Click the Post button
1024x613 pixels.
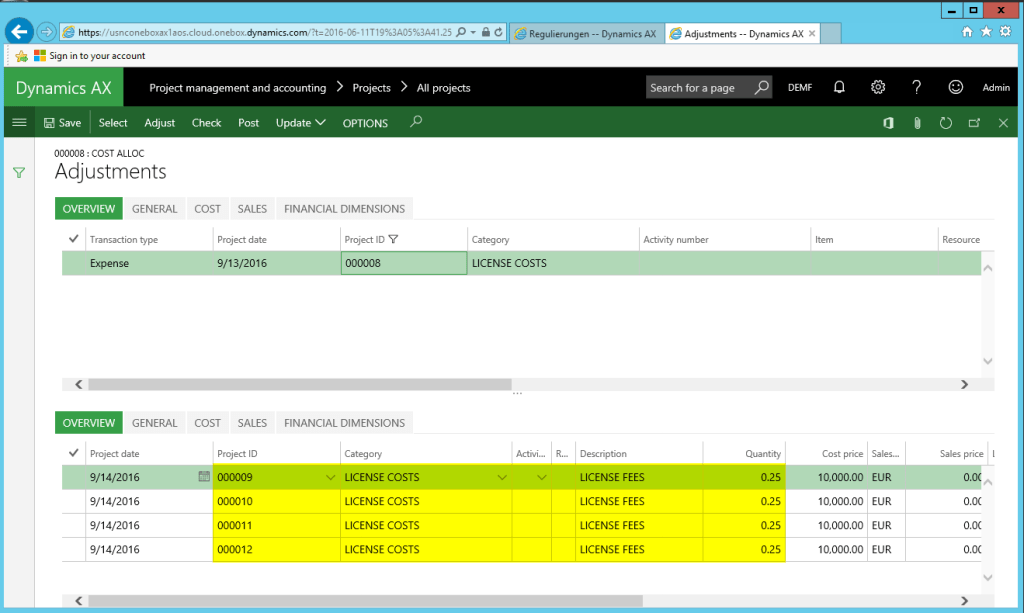click(248, 122)
